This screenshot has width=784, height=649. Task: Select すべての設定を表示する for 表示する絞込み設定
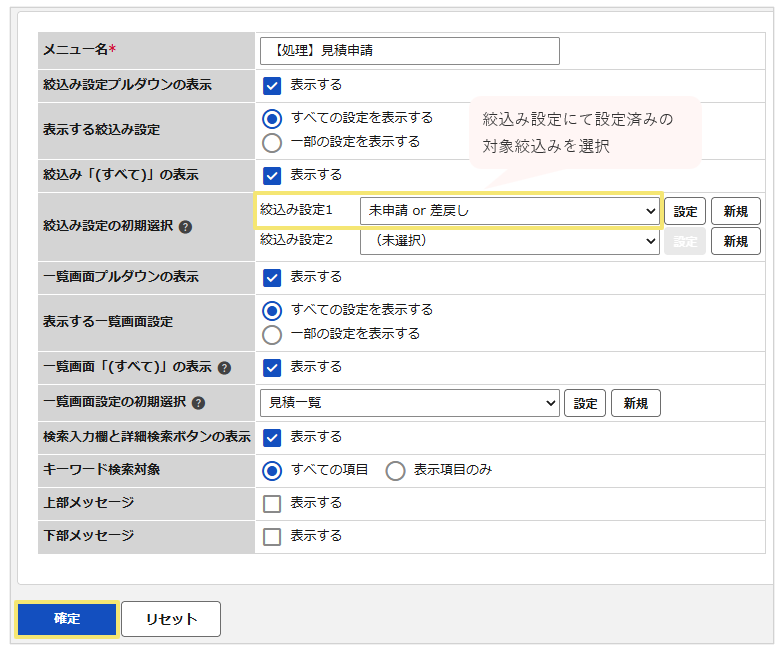pyautogui.click(x=272, y=118)
